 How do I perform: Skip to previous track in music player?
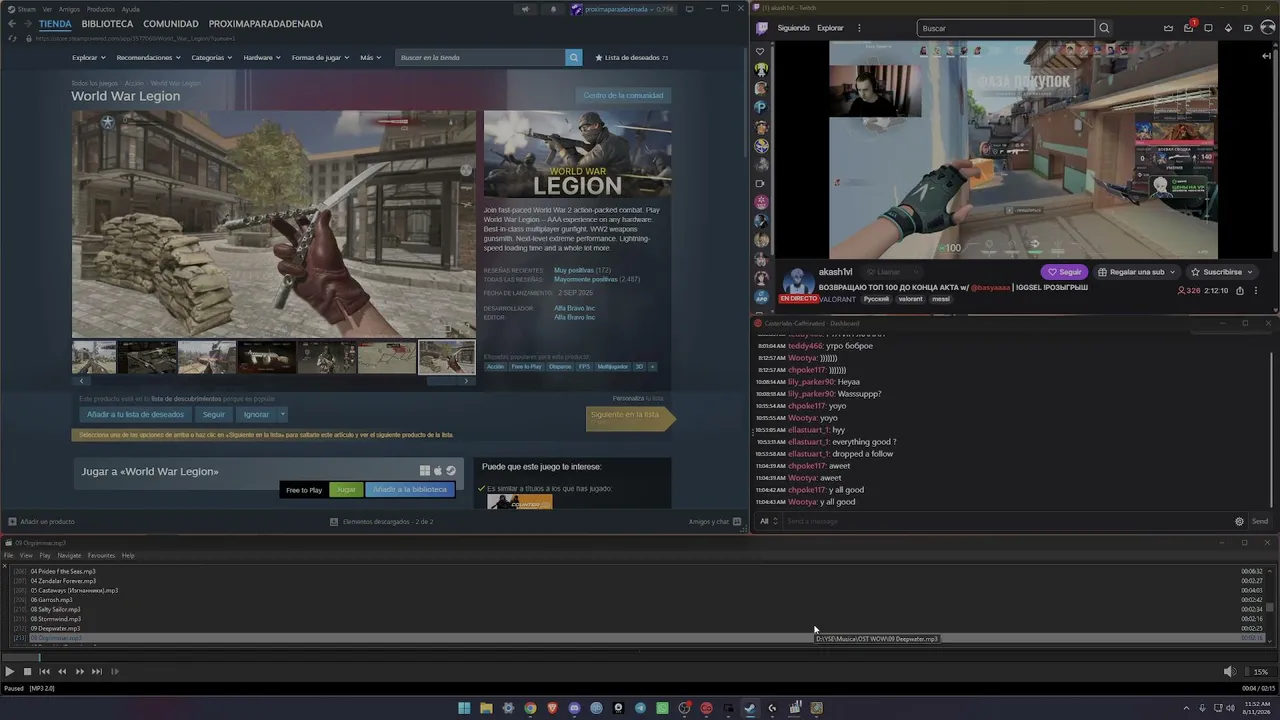click(x=45, y=672)
